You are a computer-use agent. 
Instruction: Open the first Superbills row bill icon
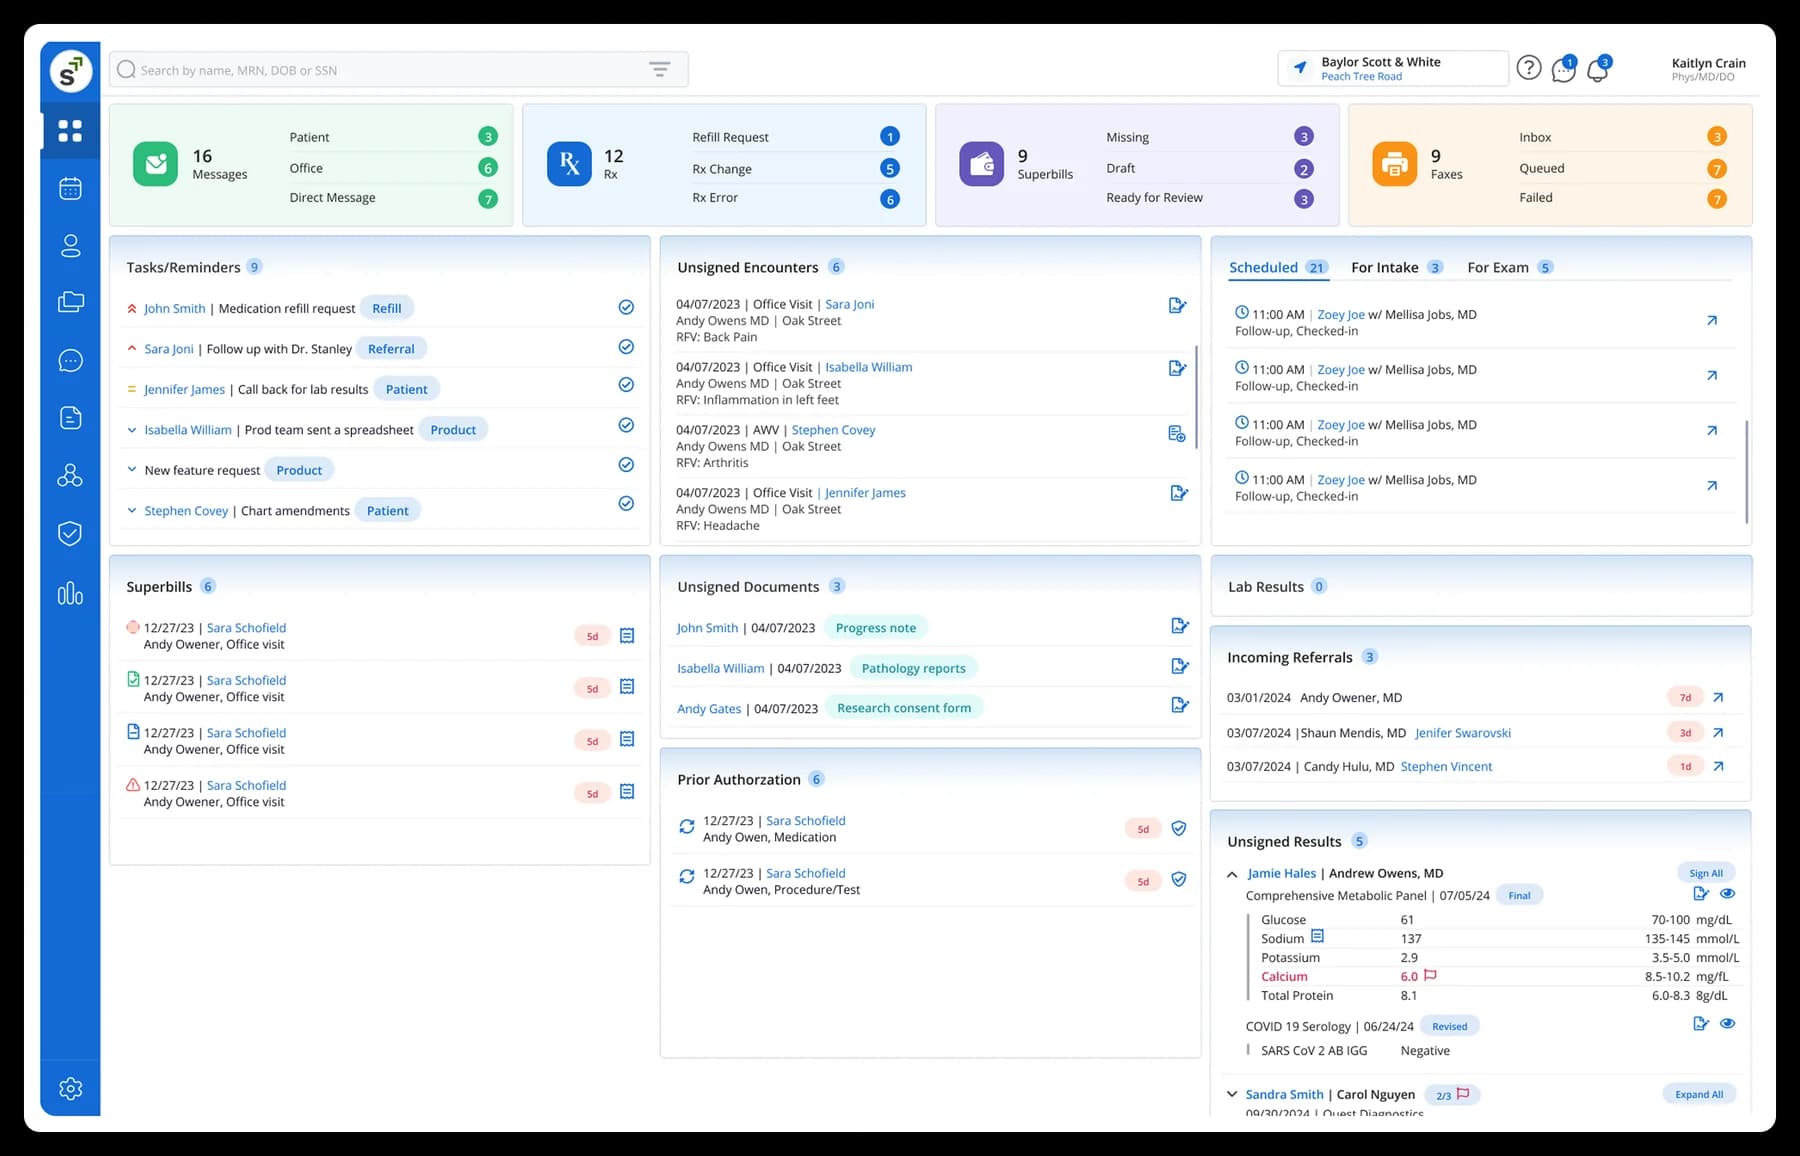627,635
